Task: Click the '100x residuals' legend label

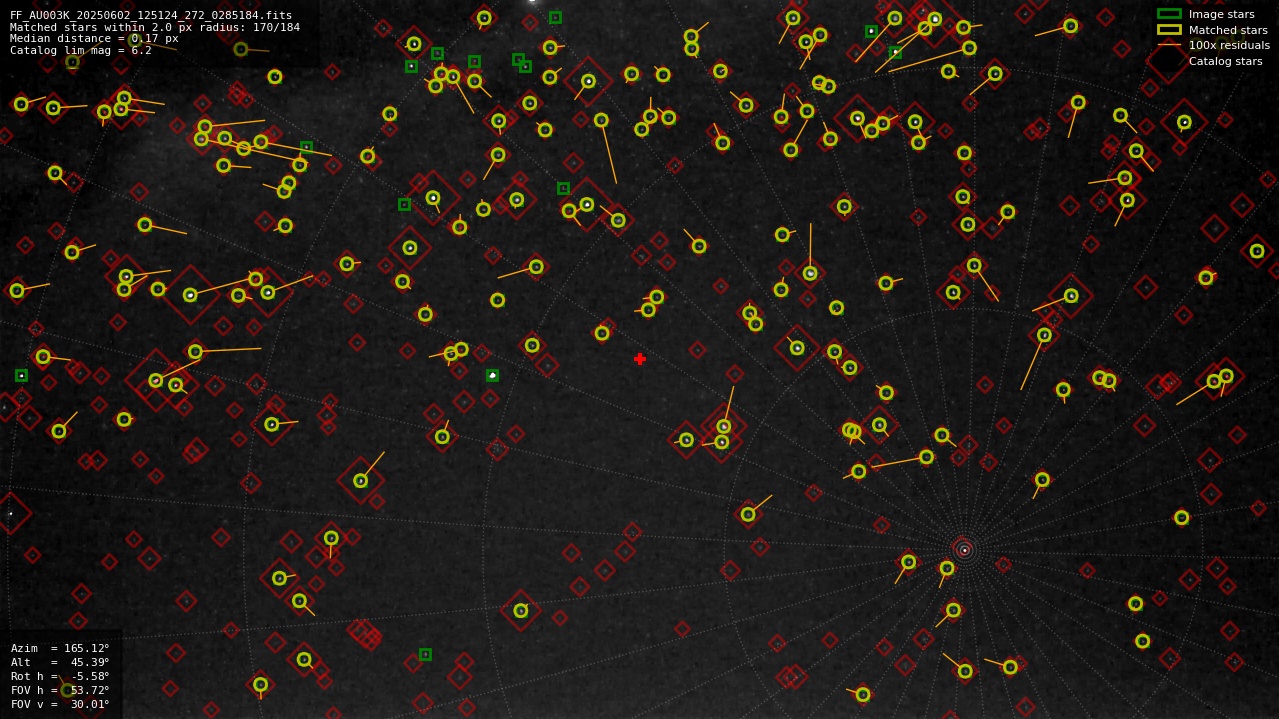Action: (1229, 45)
